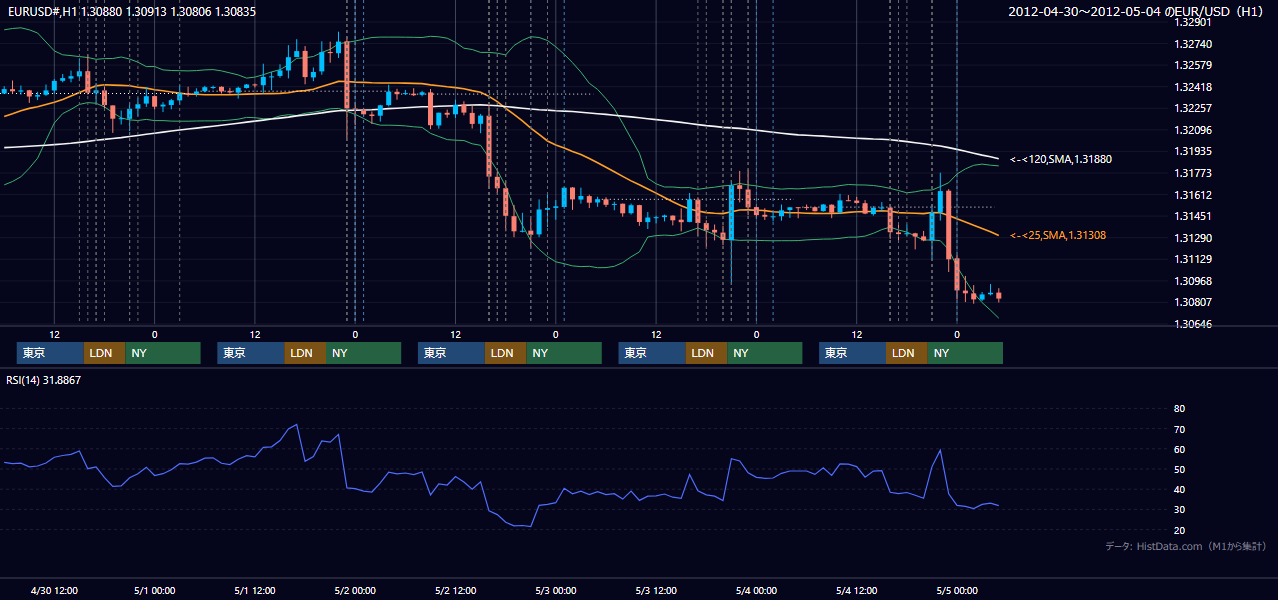Select the 5/2 00:00 time axis label

click(355, 590)
